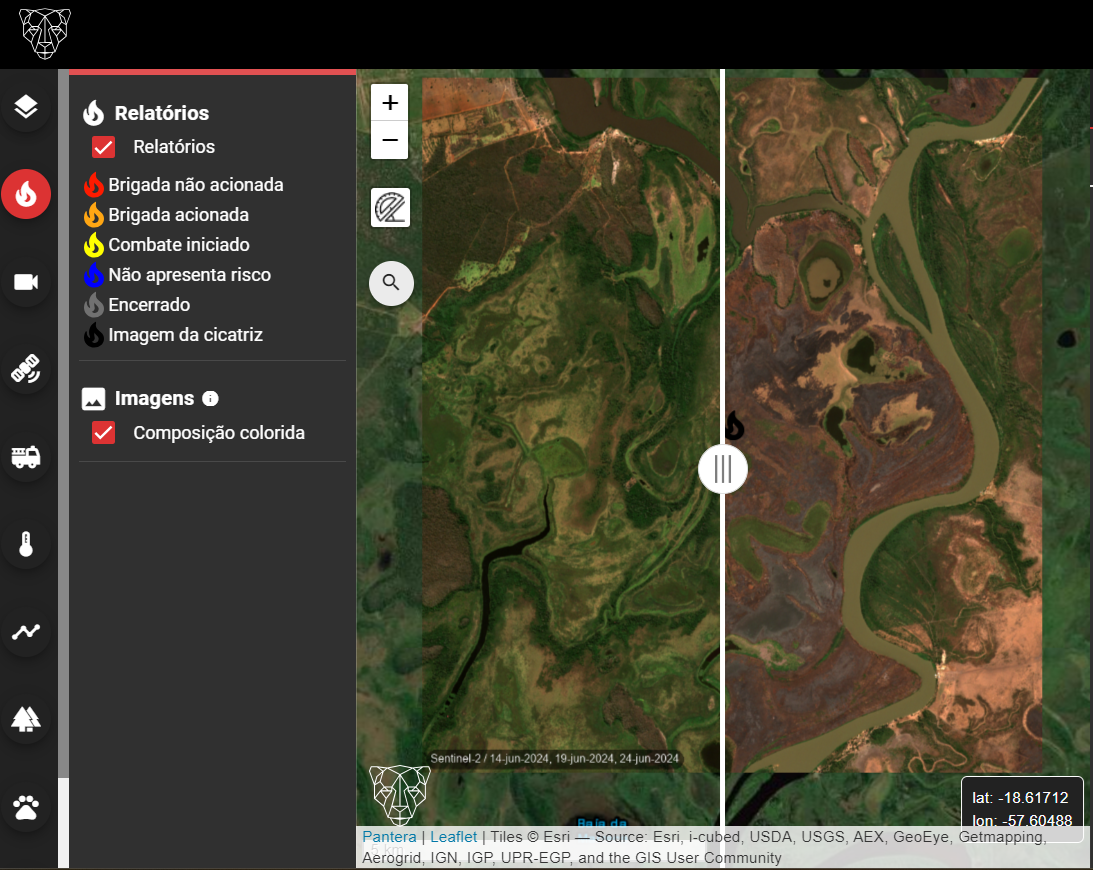Open the Pantera attribution link
The image size is (1093, 870).
coord(389,837)
